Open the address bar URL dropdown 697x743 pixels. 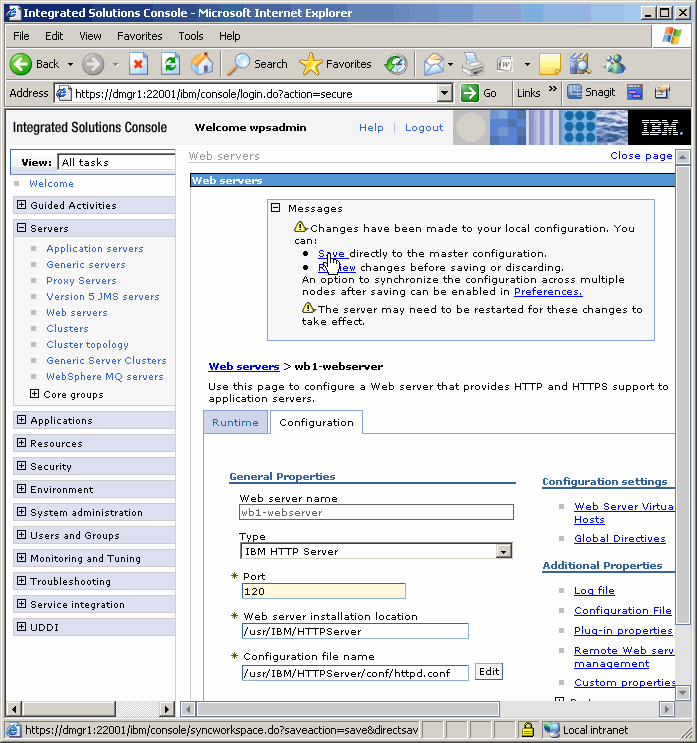445,93
